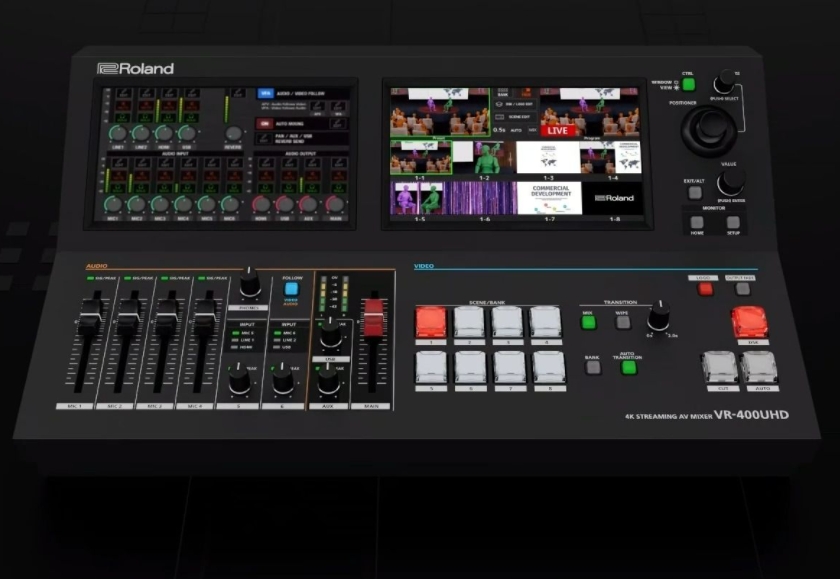
Task: Tap the 0.5s transition time on touchscreen
Action: [x=499, y=130]
